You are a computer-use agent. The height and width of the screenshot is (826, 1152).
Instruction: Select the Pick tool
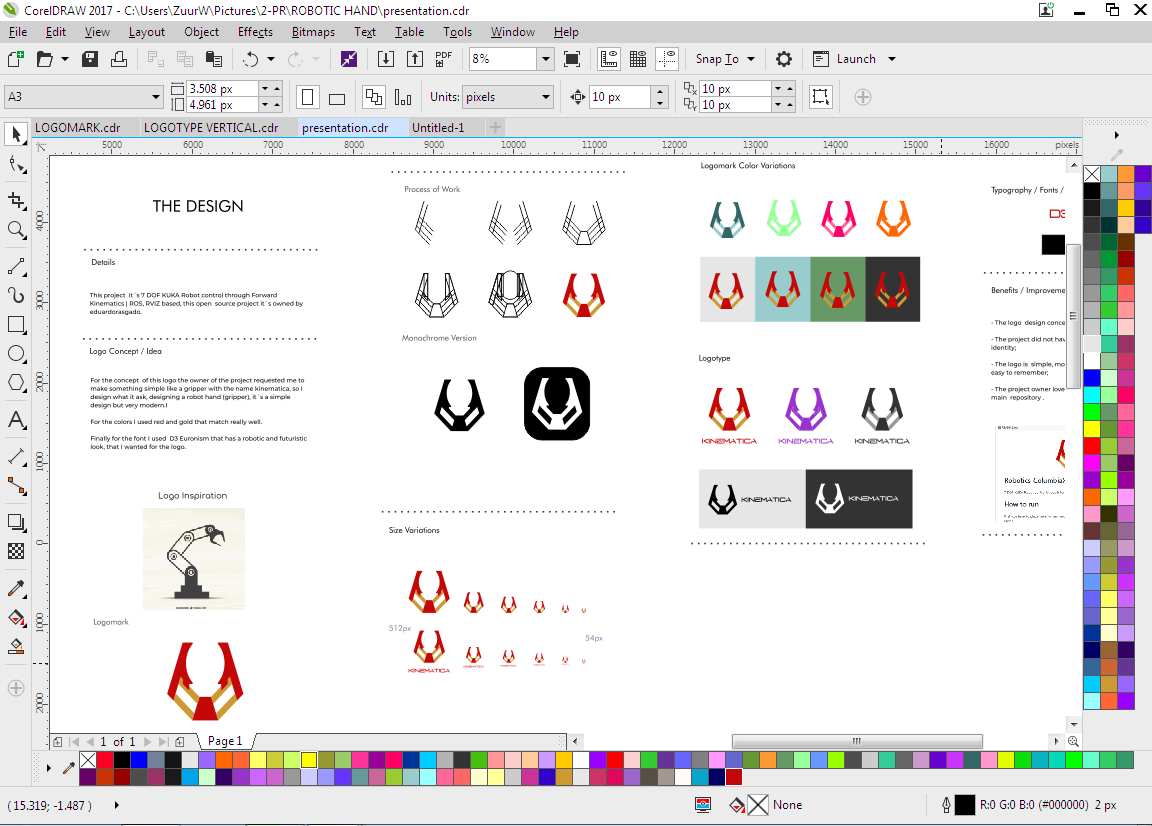(x=16, y=134)
